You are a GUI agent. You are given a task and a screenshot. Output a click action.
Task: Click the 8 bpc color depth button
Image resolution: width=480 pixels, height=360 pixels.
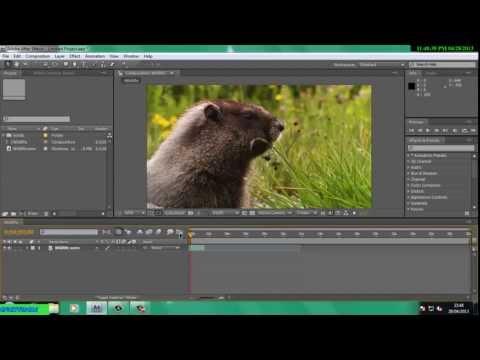tap(32, 213)
